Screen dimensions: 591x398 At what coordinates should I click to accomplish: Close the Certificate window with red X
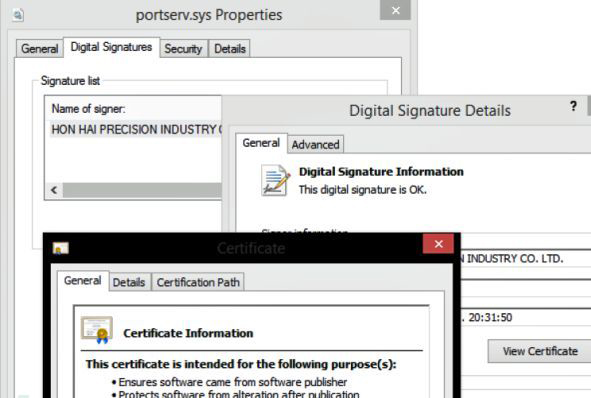(438, 244)
